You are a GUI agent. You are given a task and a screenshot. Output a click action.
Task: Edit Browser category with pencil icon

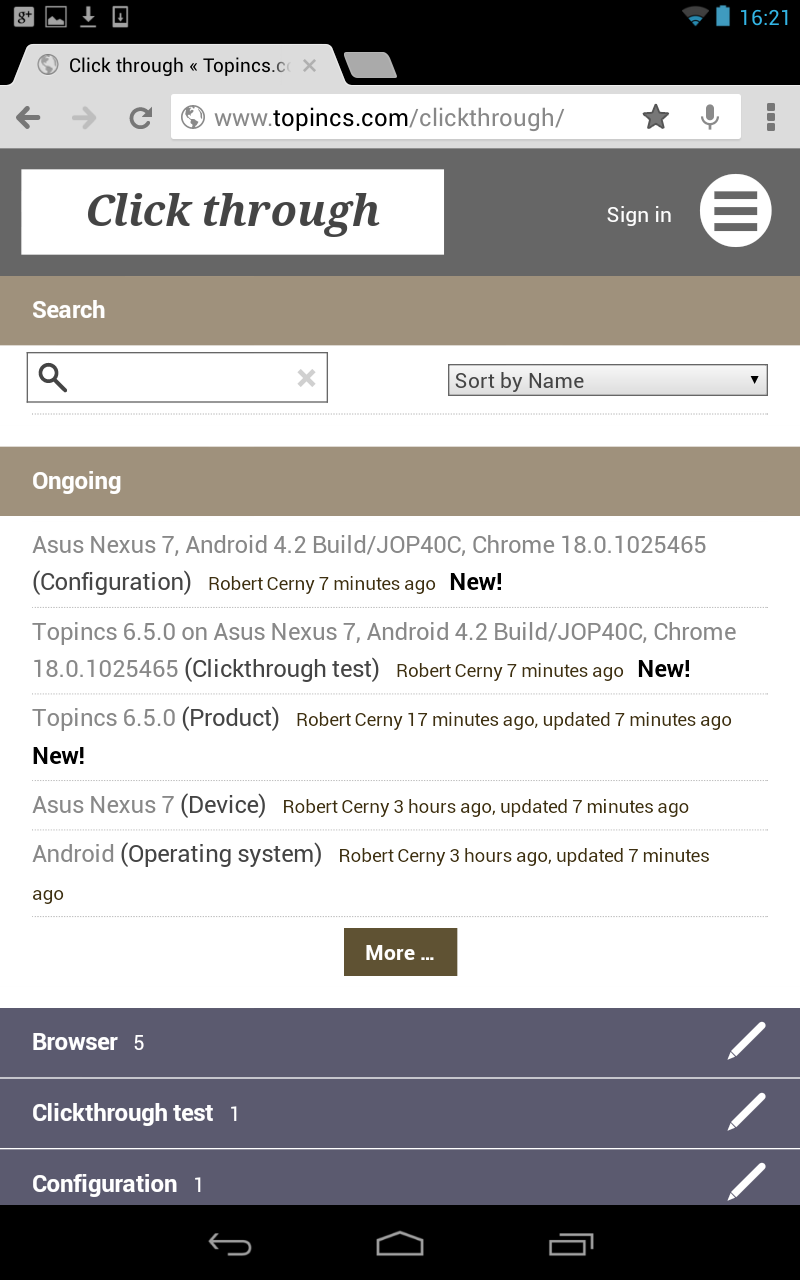746,1042
